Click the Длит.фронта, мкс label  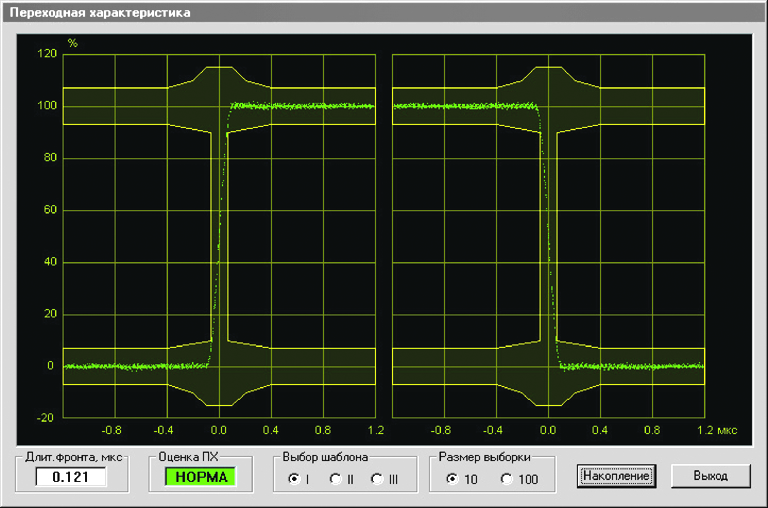tap(73, 457)
